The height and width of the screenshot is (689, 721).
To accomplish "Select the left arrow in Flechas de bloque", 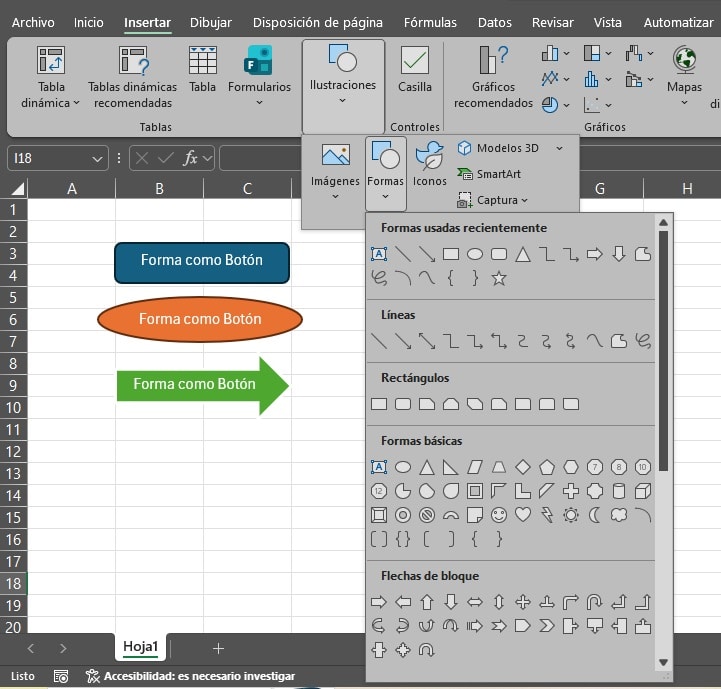I will tap(403, 602).
